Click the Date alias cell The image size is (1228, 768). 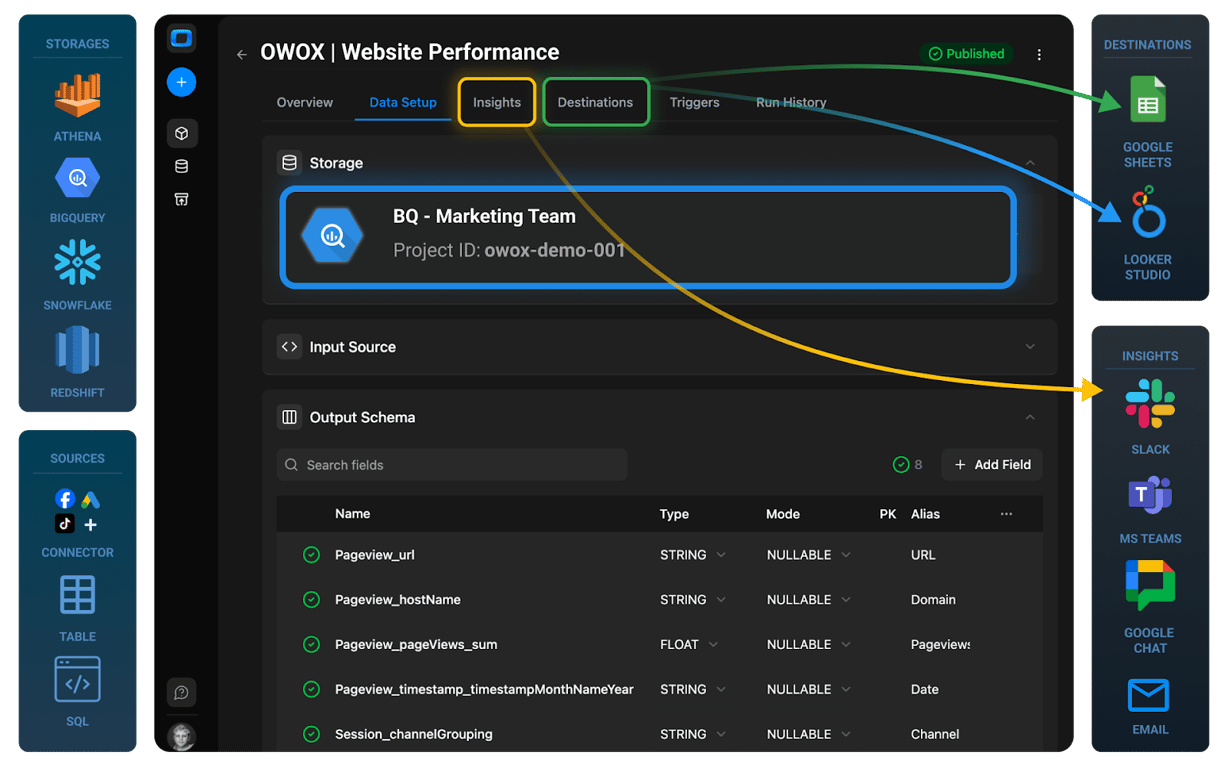[925, 689]
